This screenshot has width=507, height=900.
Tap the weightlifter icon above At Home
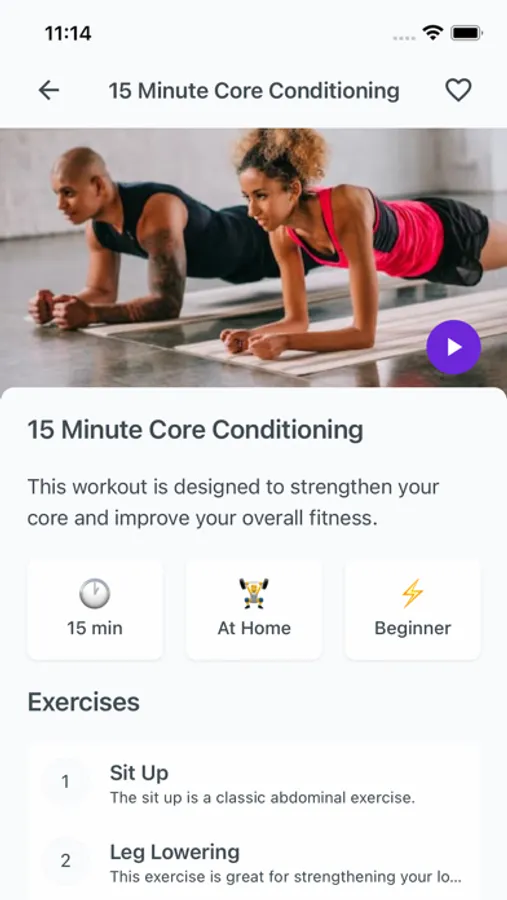click(254, 593)
